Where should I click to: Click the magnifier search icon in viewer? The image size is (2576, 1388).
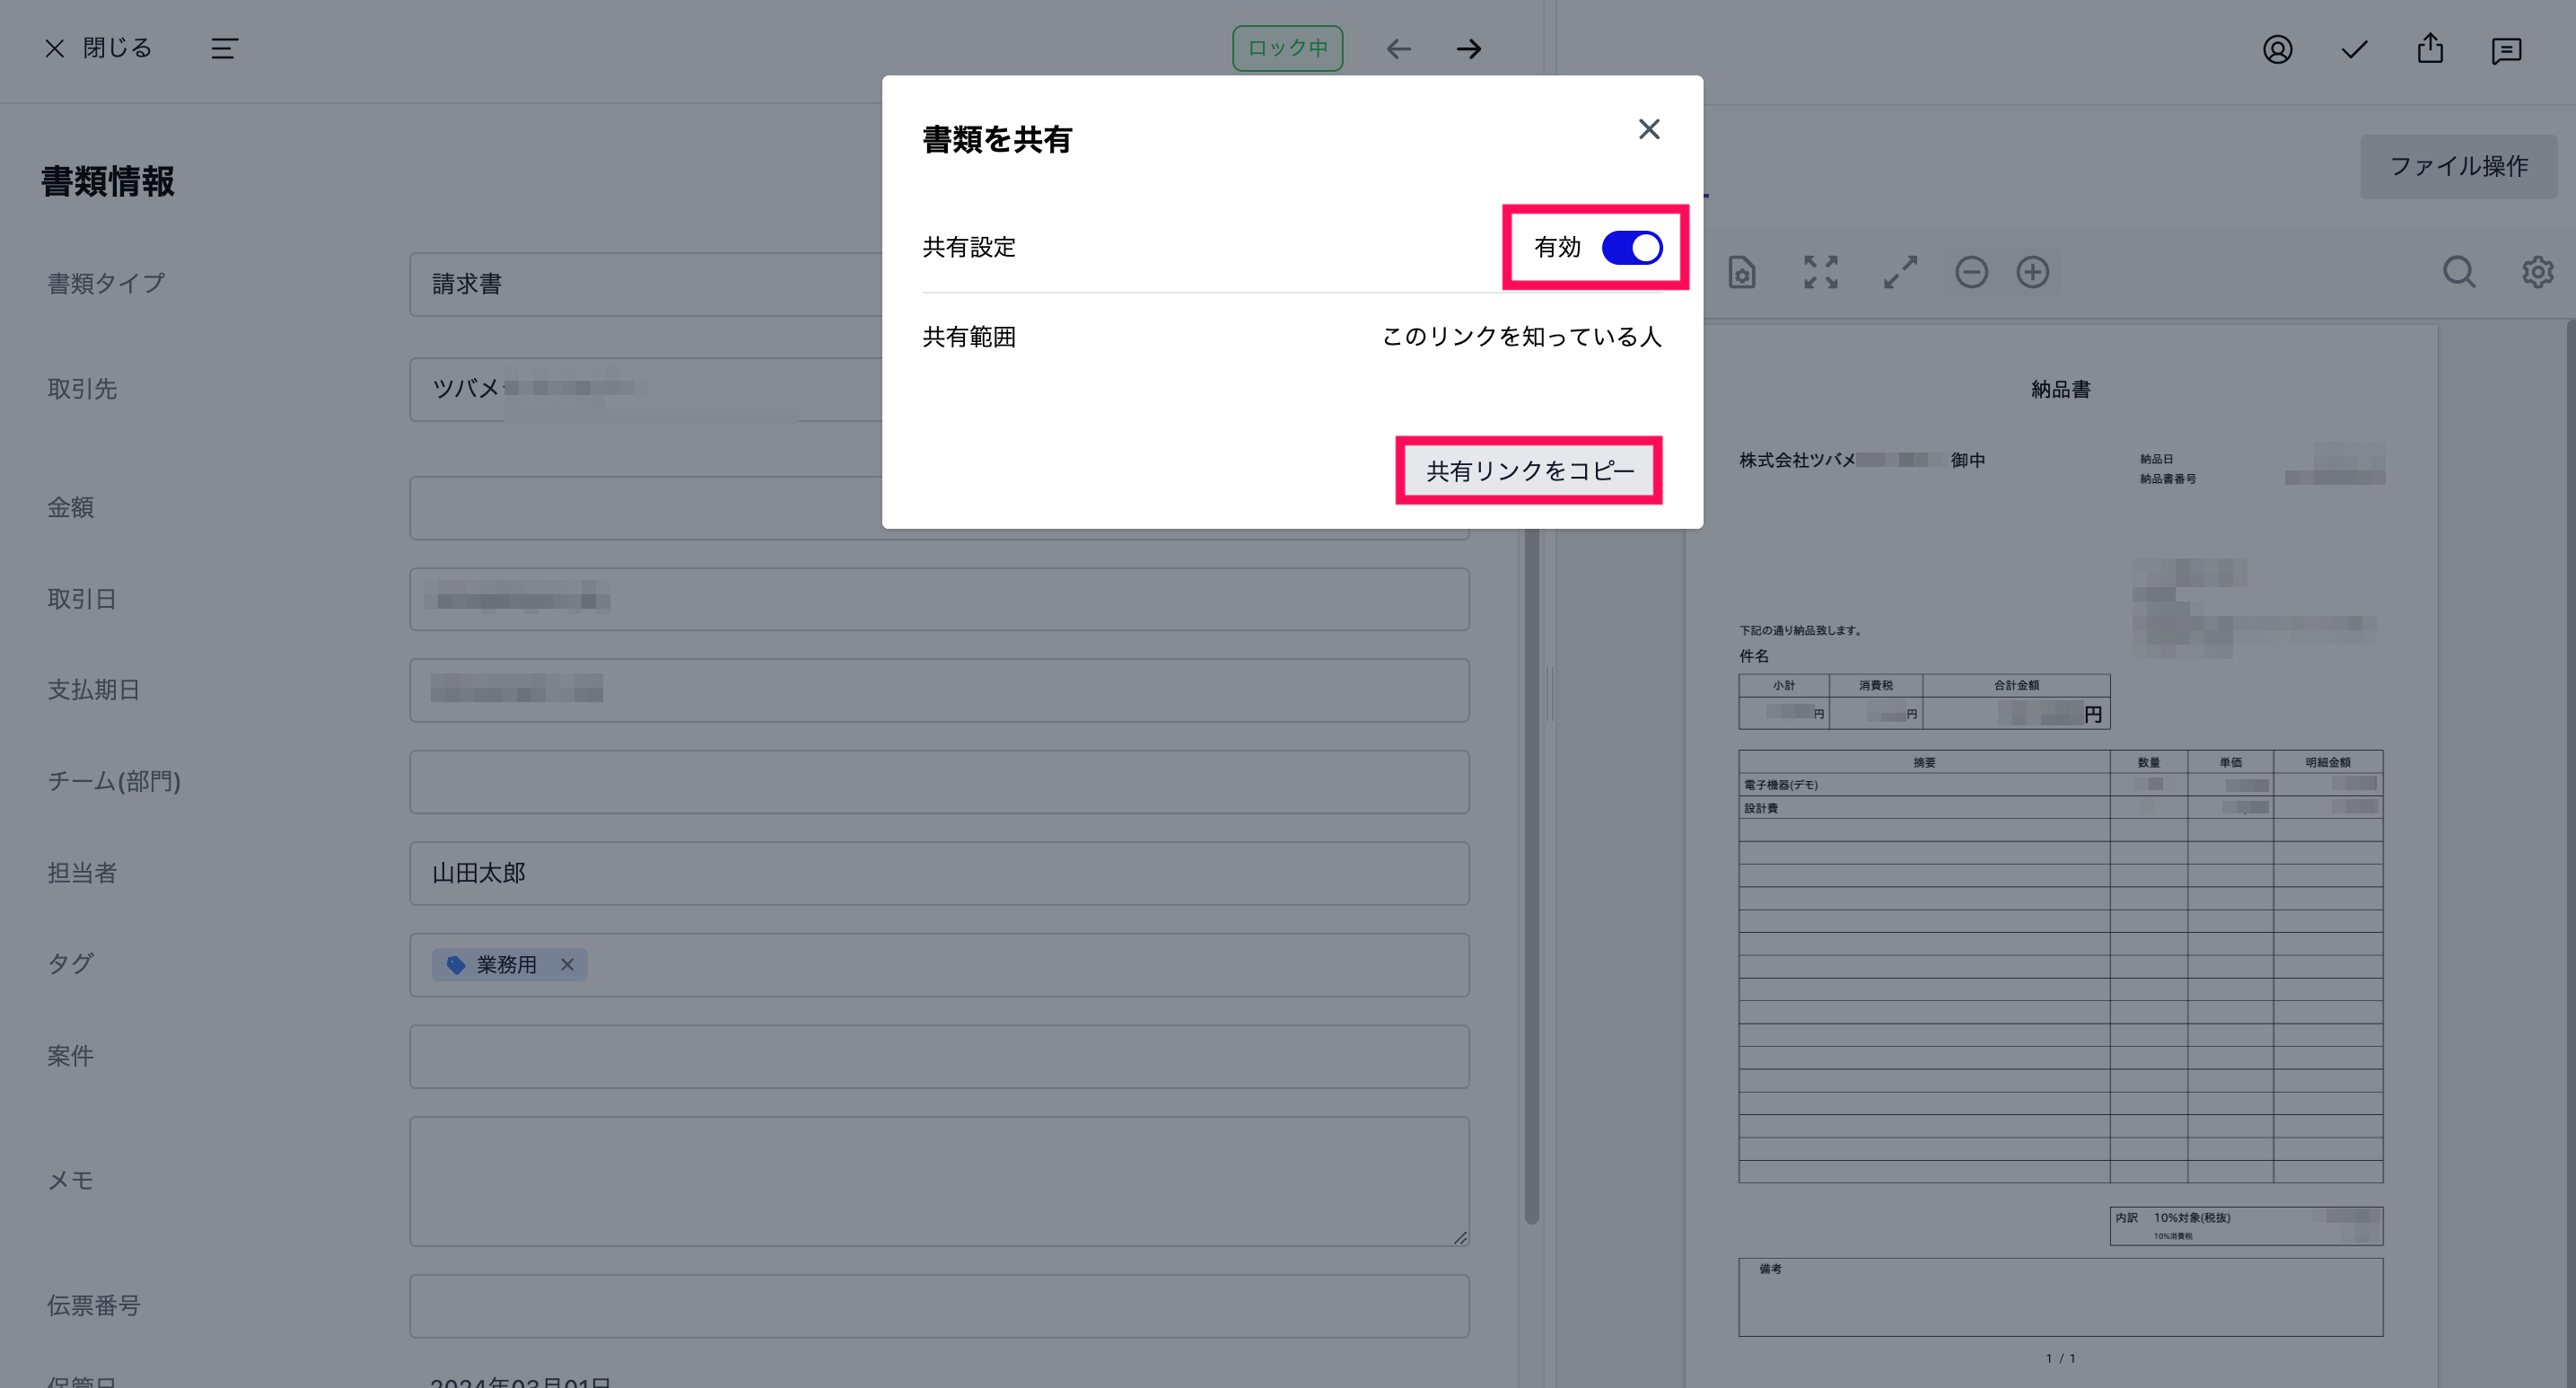coord(2459,272)
